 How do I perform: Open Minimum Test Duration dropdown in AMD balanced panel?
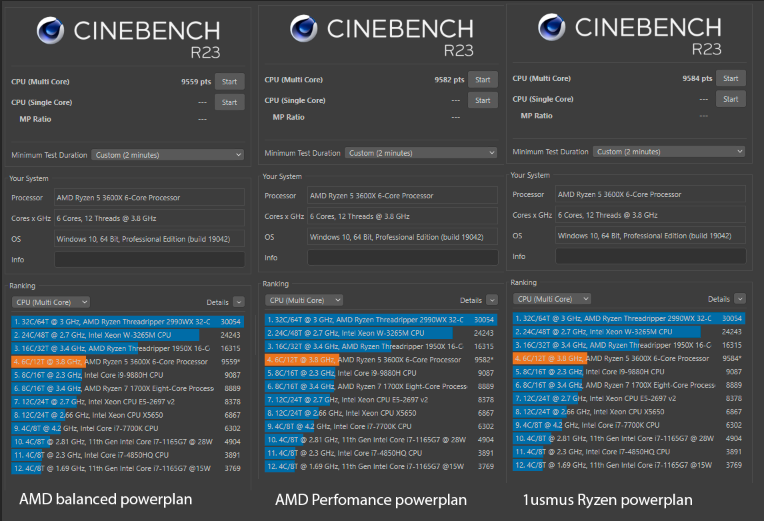167,155
